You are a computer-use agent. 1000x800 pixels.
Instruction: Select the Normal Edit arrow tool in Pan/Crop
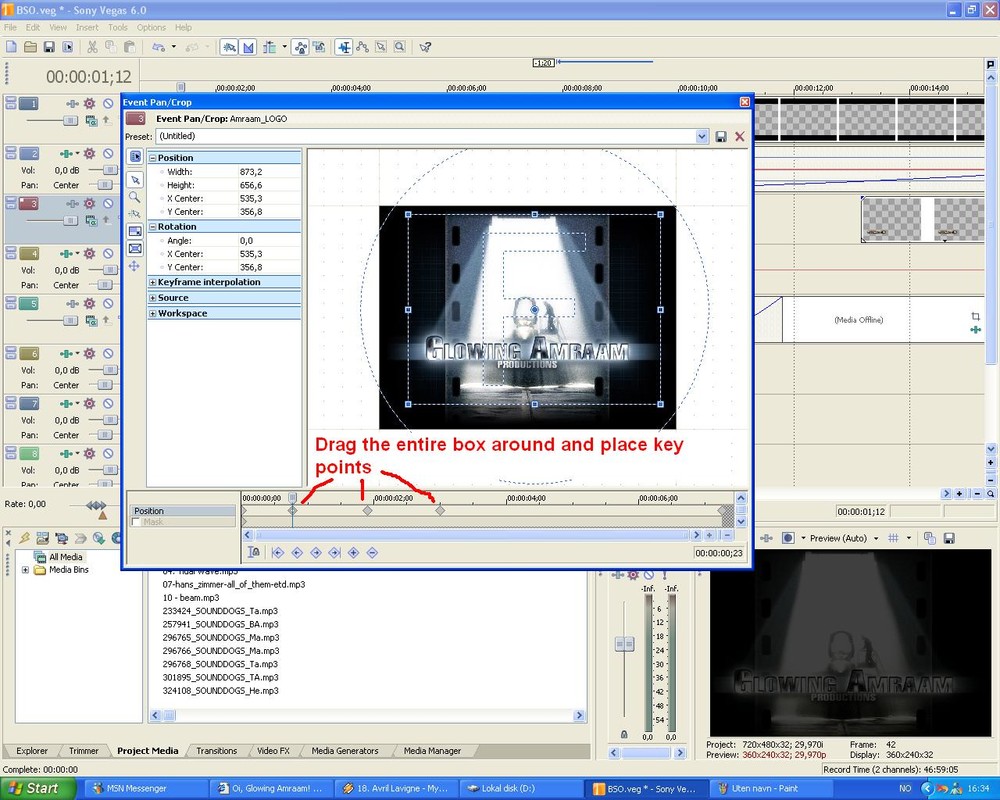135,180
